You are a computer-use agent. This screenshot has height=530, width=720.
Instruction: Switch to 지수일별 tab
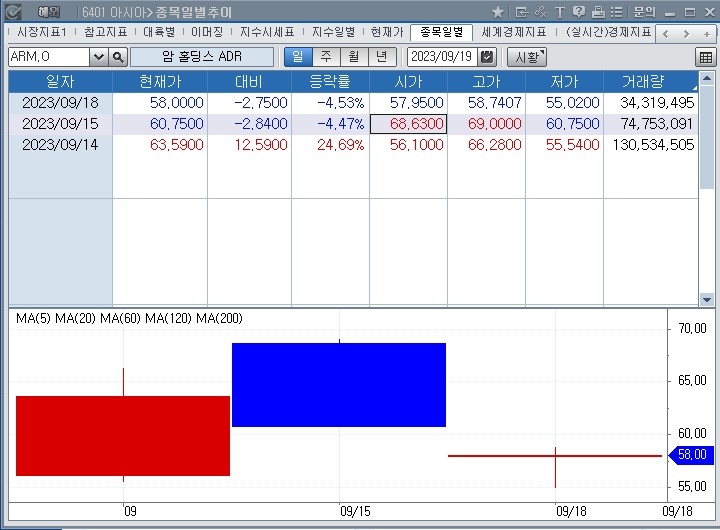(333, 32)
